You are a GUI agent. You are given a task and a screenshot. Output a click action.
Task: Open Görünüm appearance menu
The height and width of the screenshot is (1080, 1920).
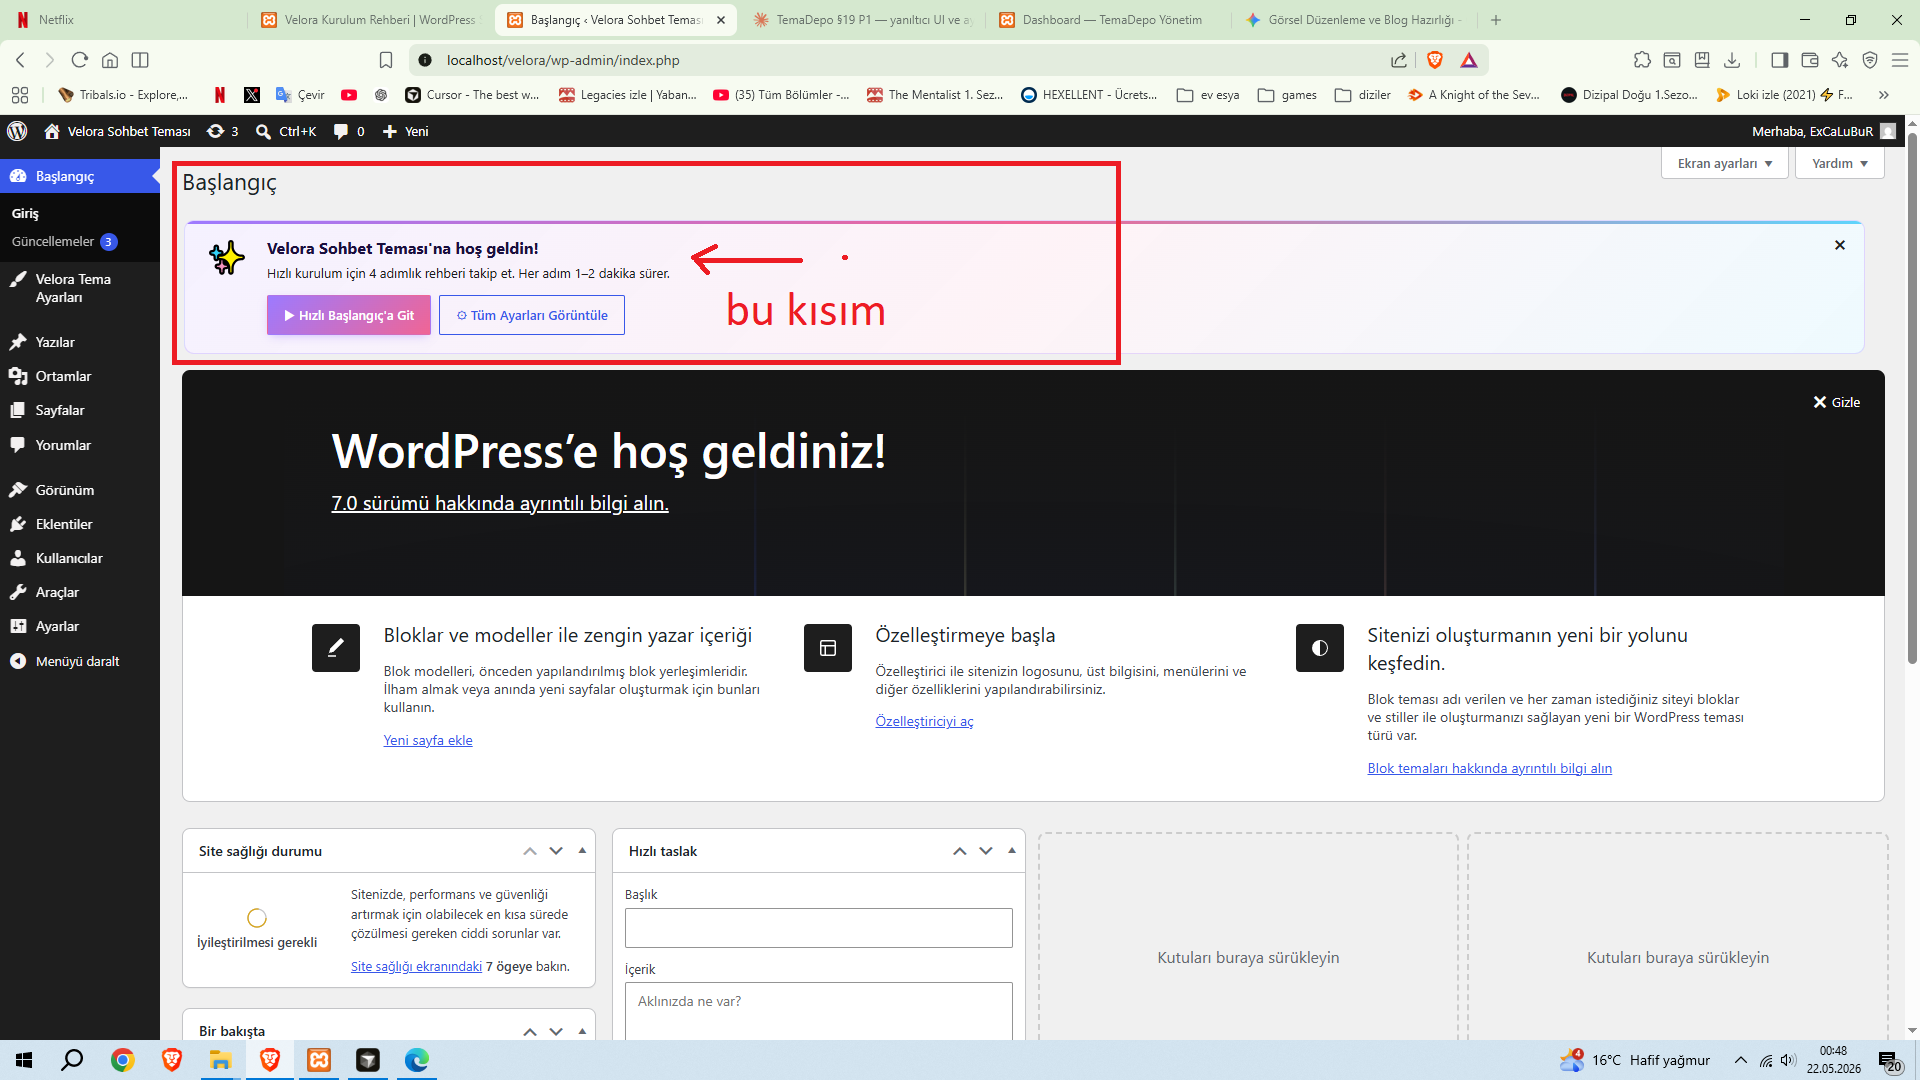(x=80, y=490)
